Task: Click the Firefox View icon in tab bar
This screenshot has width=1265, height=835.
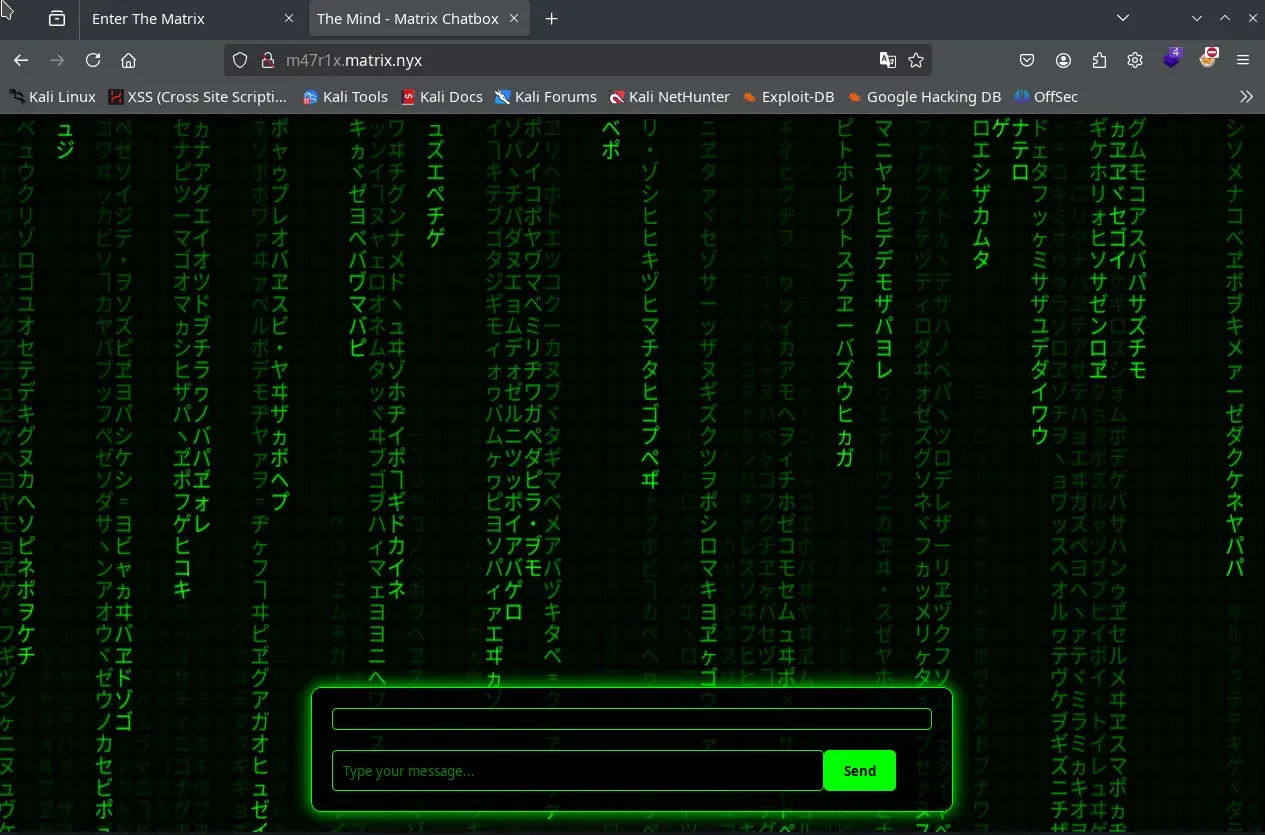Action: (57, 19)
